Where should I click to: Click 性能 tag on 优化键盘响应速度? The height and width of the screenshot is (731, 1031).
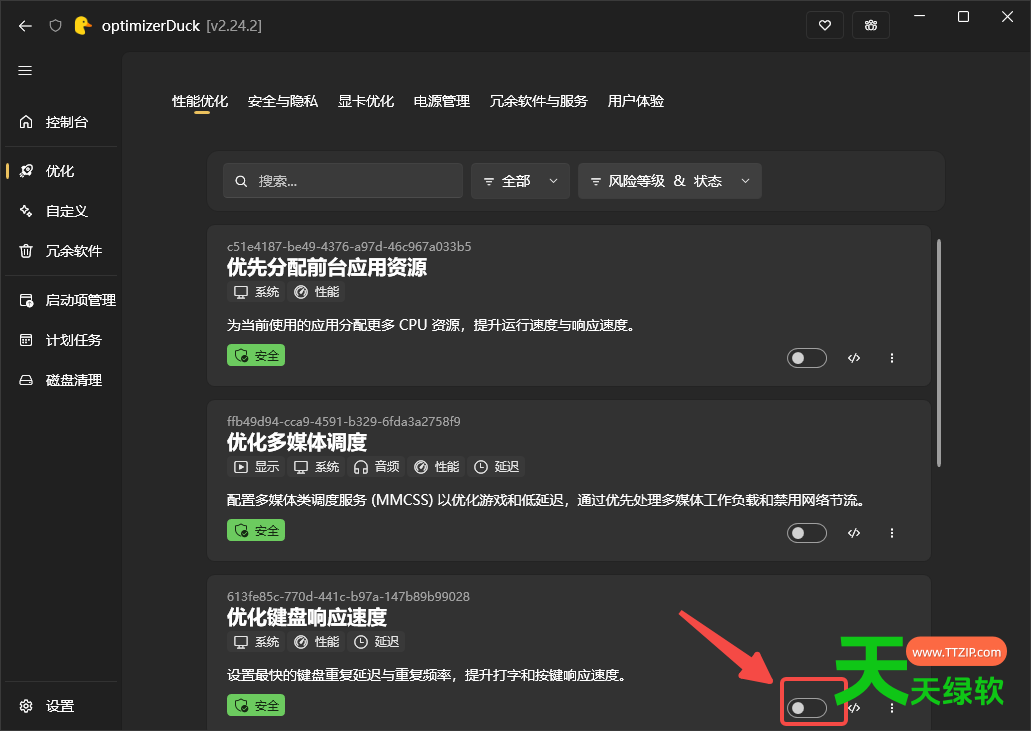click(316, 642)
